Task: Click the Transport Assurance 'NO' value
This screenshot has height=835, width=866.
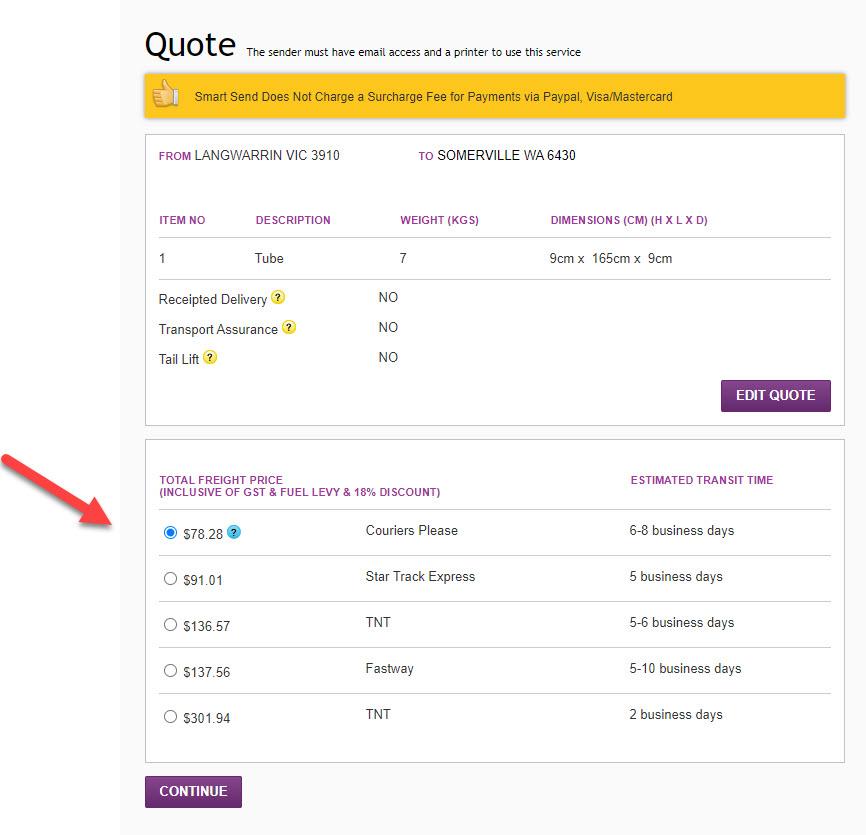Action: tap(388, 327)
